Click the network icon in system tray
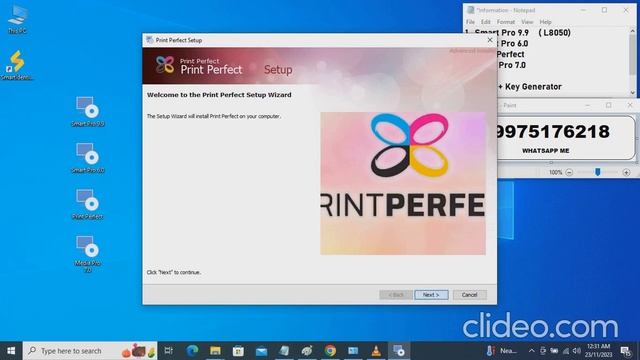This screenshot has height=360, width=640. click(566, 351)
